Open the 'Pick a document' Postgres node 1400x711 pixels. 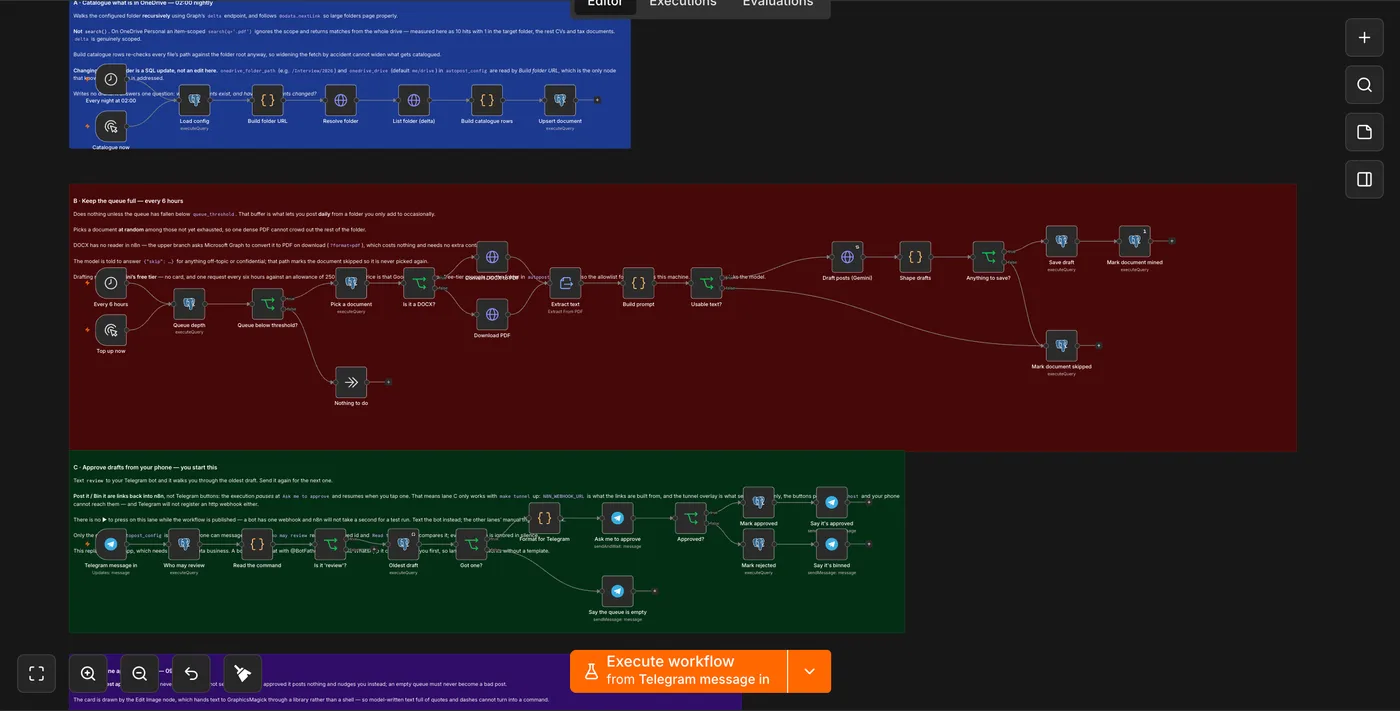[351, 283]
